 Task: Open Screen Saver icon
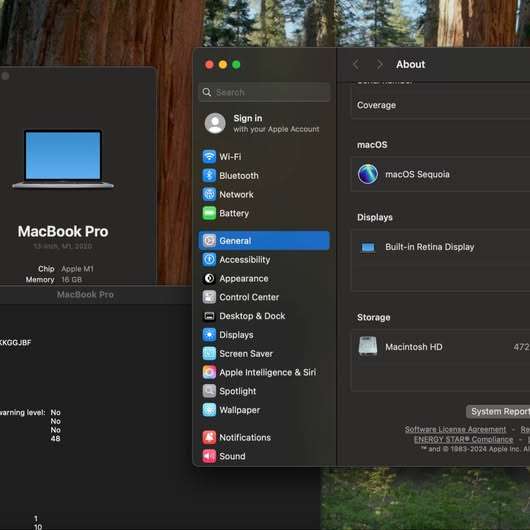coord(209,354)
